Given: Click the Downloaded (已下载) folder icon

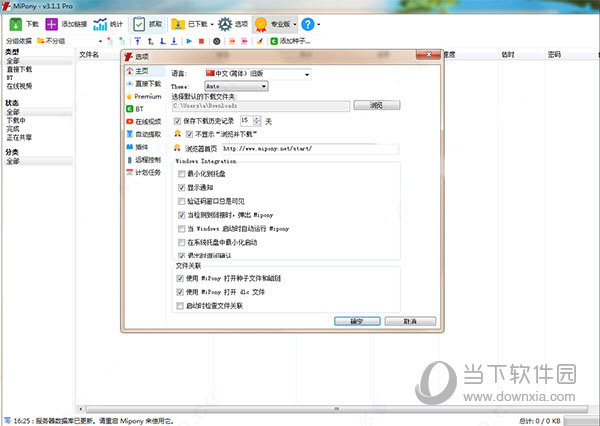Looking at the screenshot, I should [178, 24].
